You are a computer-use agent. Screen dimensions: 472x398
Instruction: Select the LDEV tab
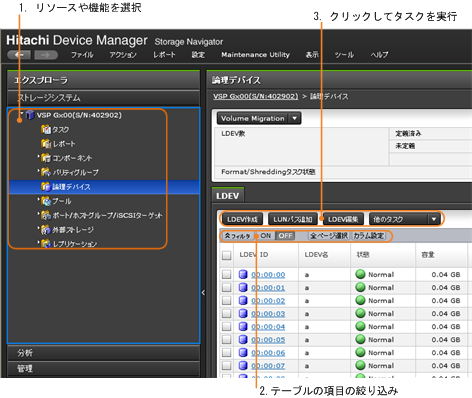[228, 195]
